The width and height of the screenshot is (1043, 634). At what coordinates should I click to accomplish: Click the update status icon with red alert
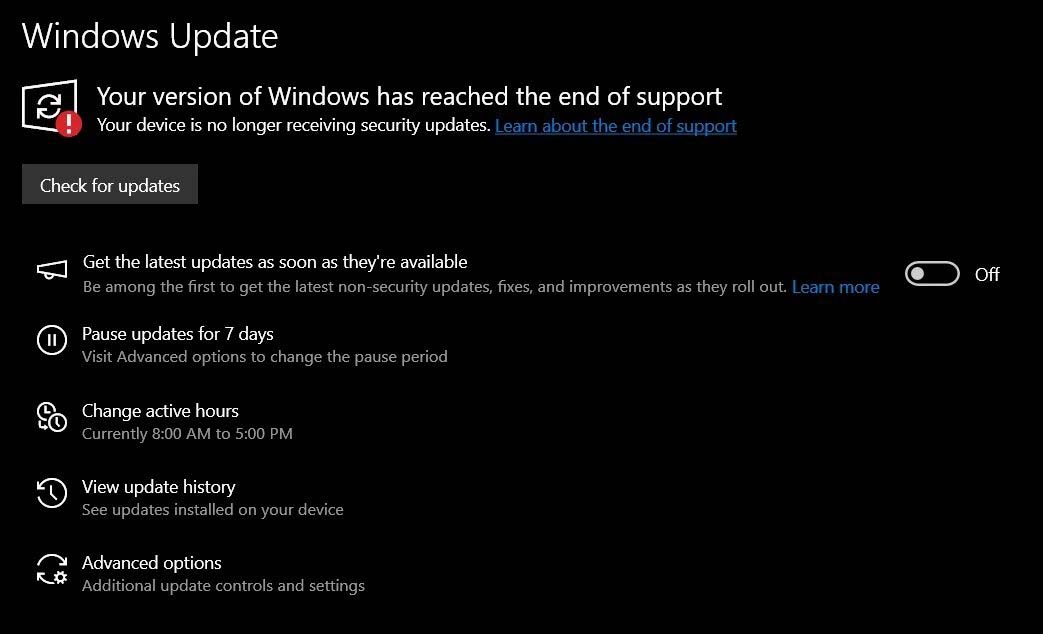tap(50, 108)
